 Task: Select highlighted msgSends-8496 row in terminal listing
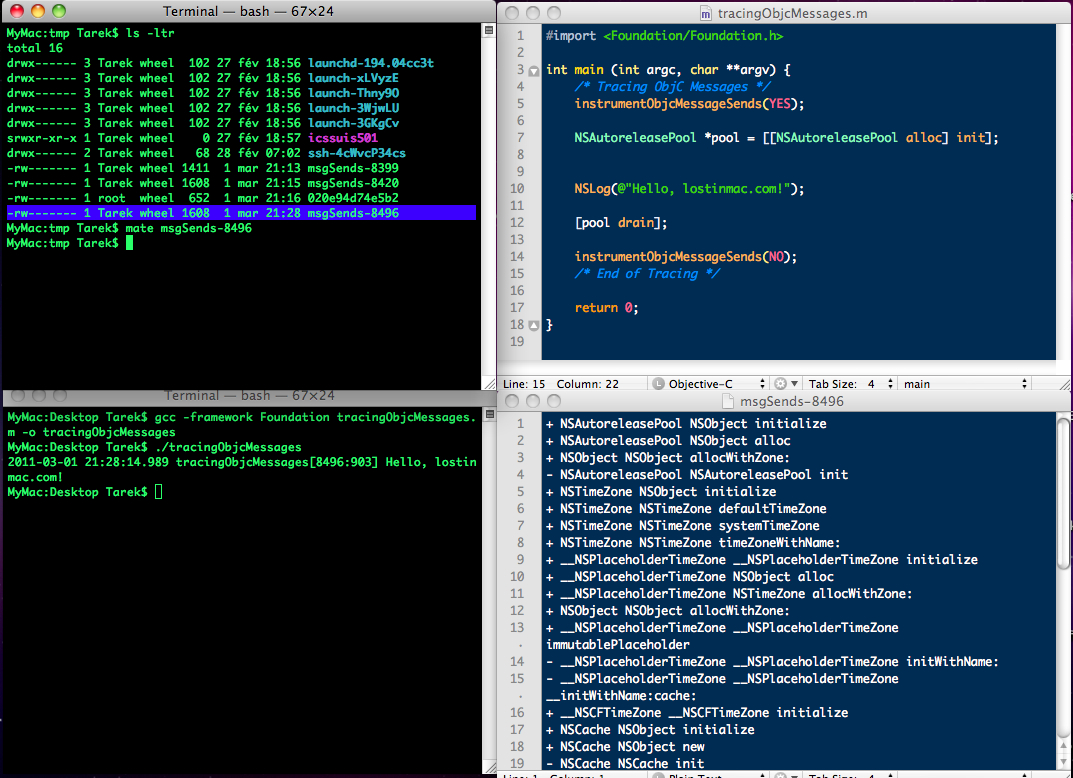pos(240,213)
